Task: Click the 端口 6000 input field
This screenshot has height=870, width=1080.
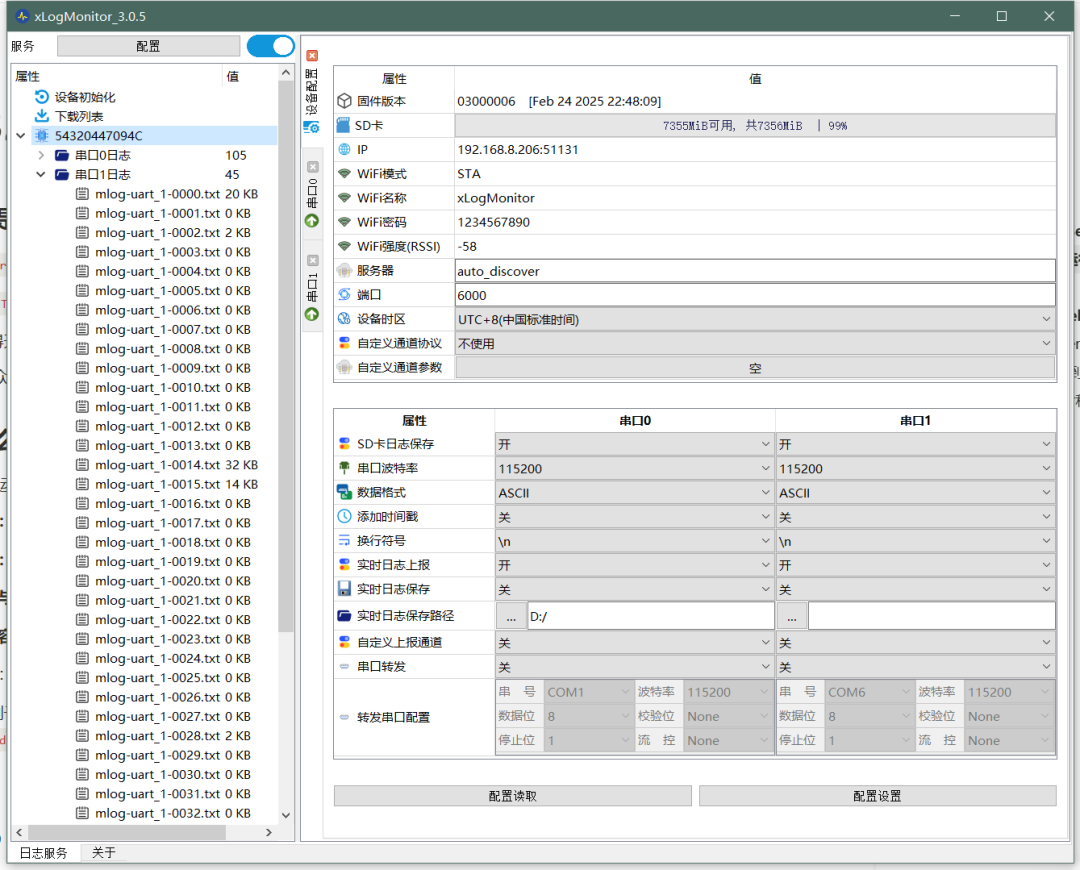Action: (755, 295)
